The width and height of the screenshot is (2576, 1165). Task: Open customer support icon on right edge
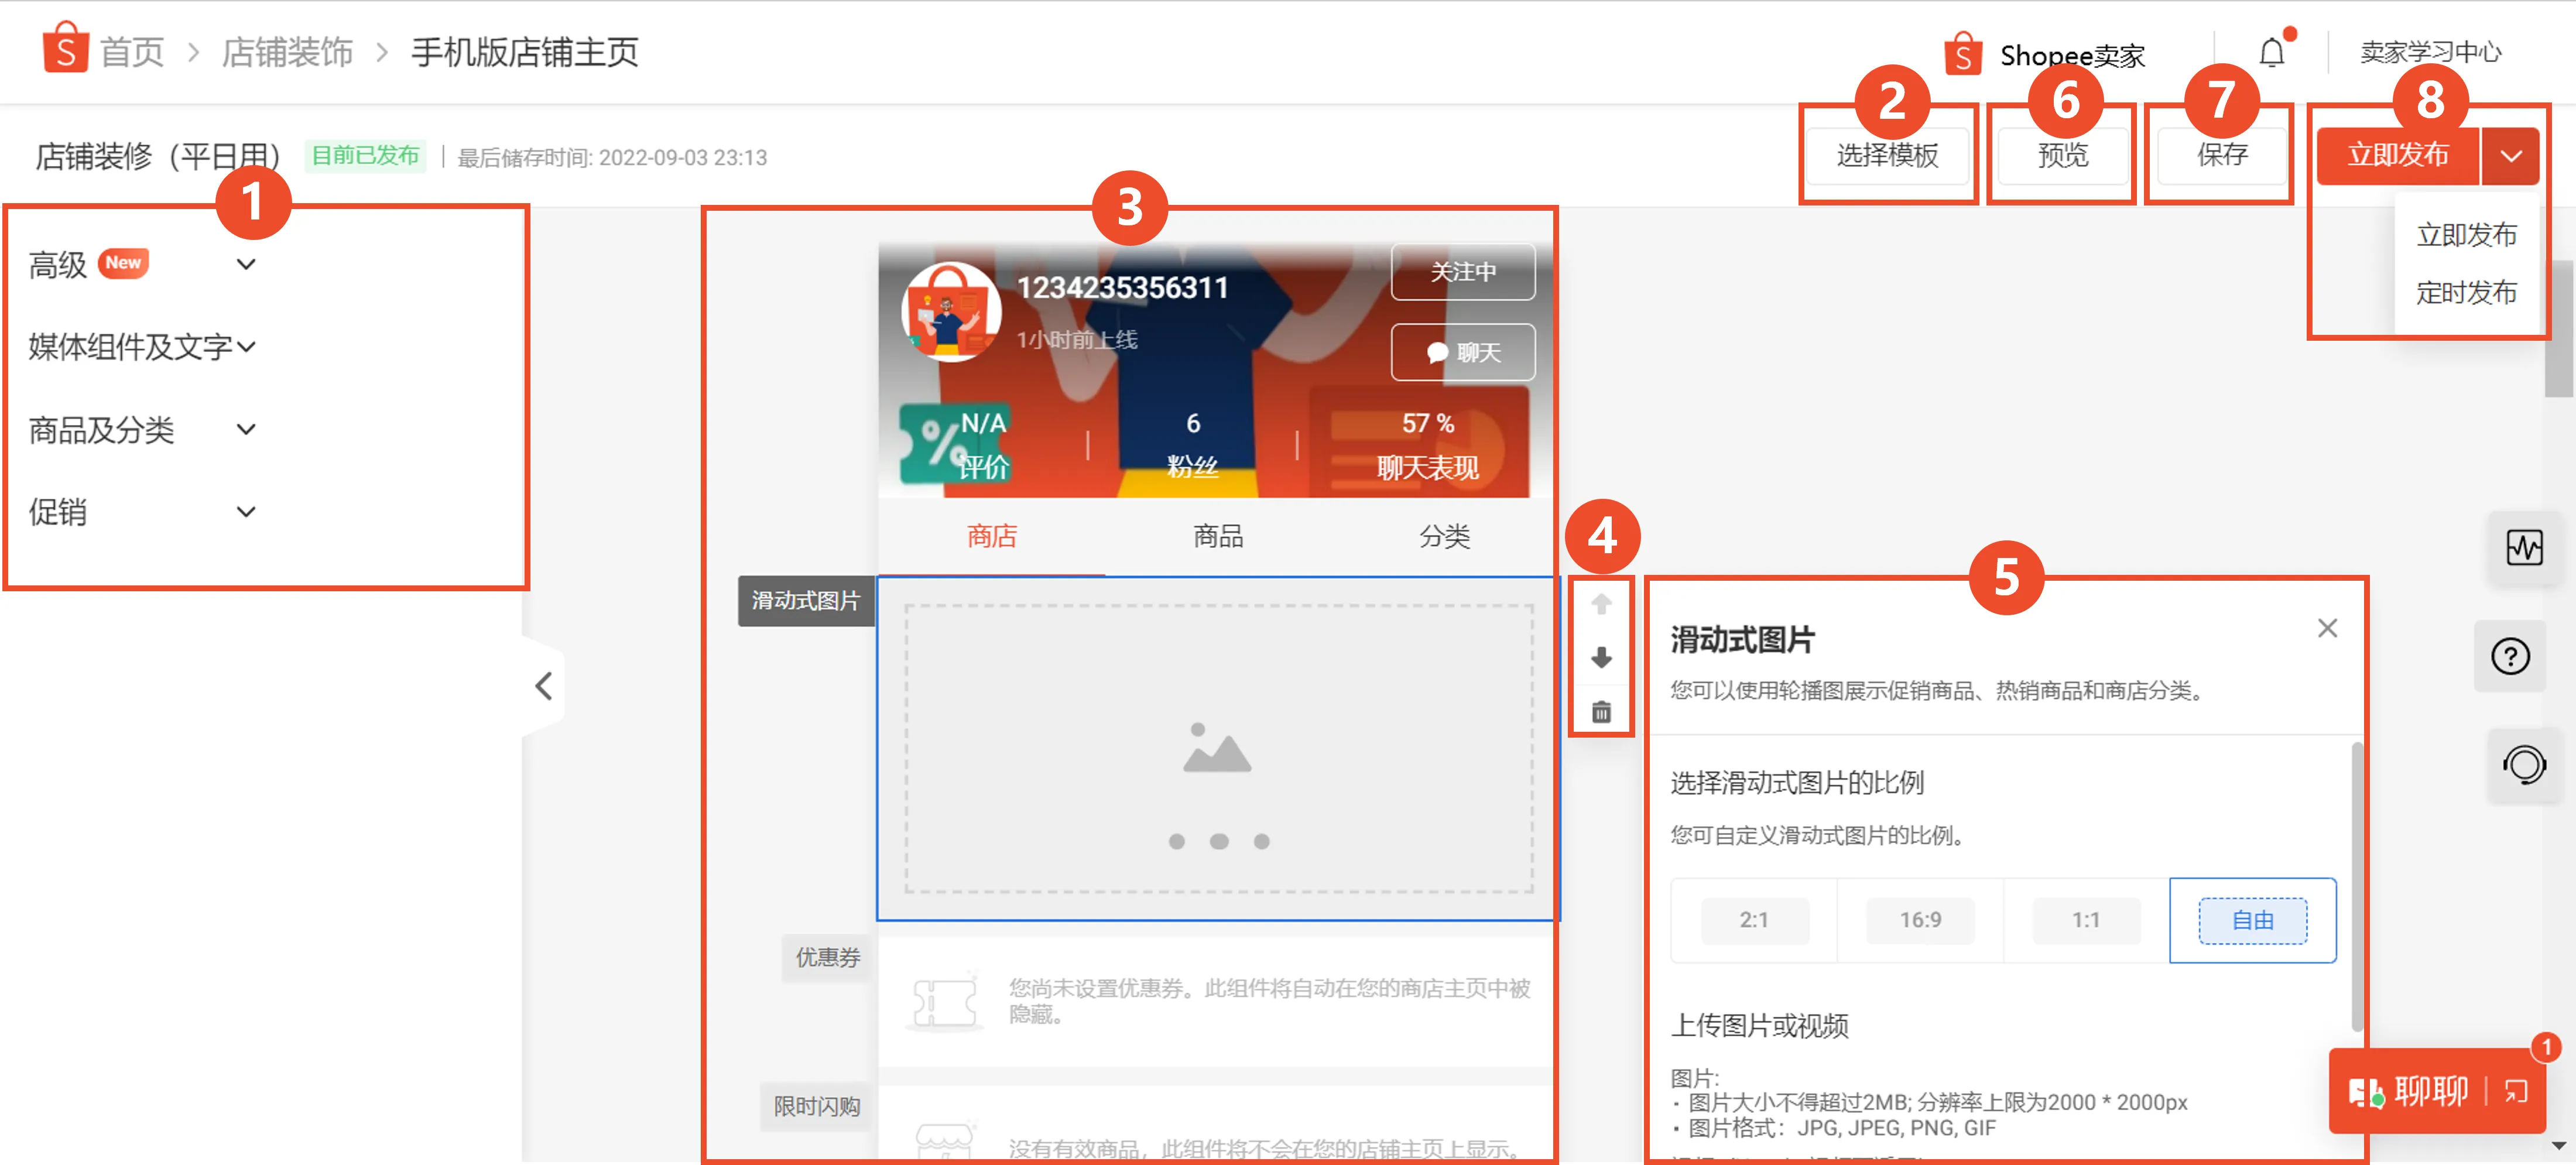[2524, 765]
